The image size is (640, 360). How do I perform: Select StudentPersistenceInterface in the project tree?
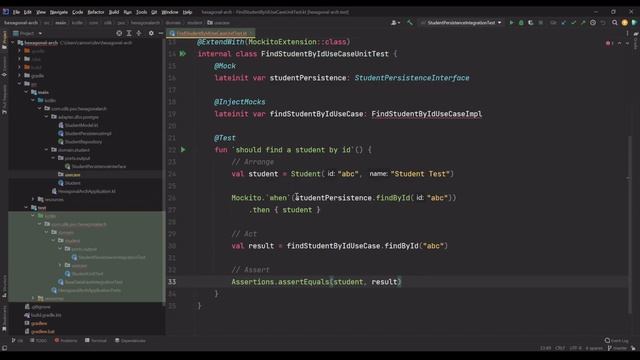(x=98, y=167)
